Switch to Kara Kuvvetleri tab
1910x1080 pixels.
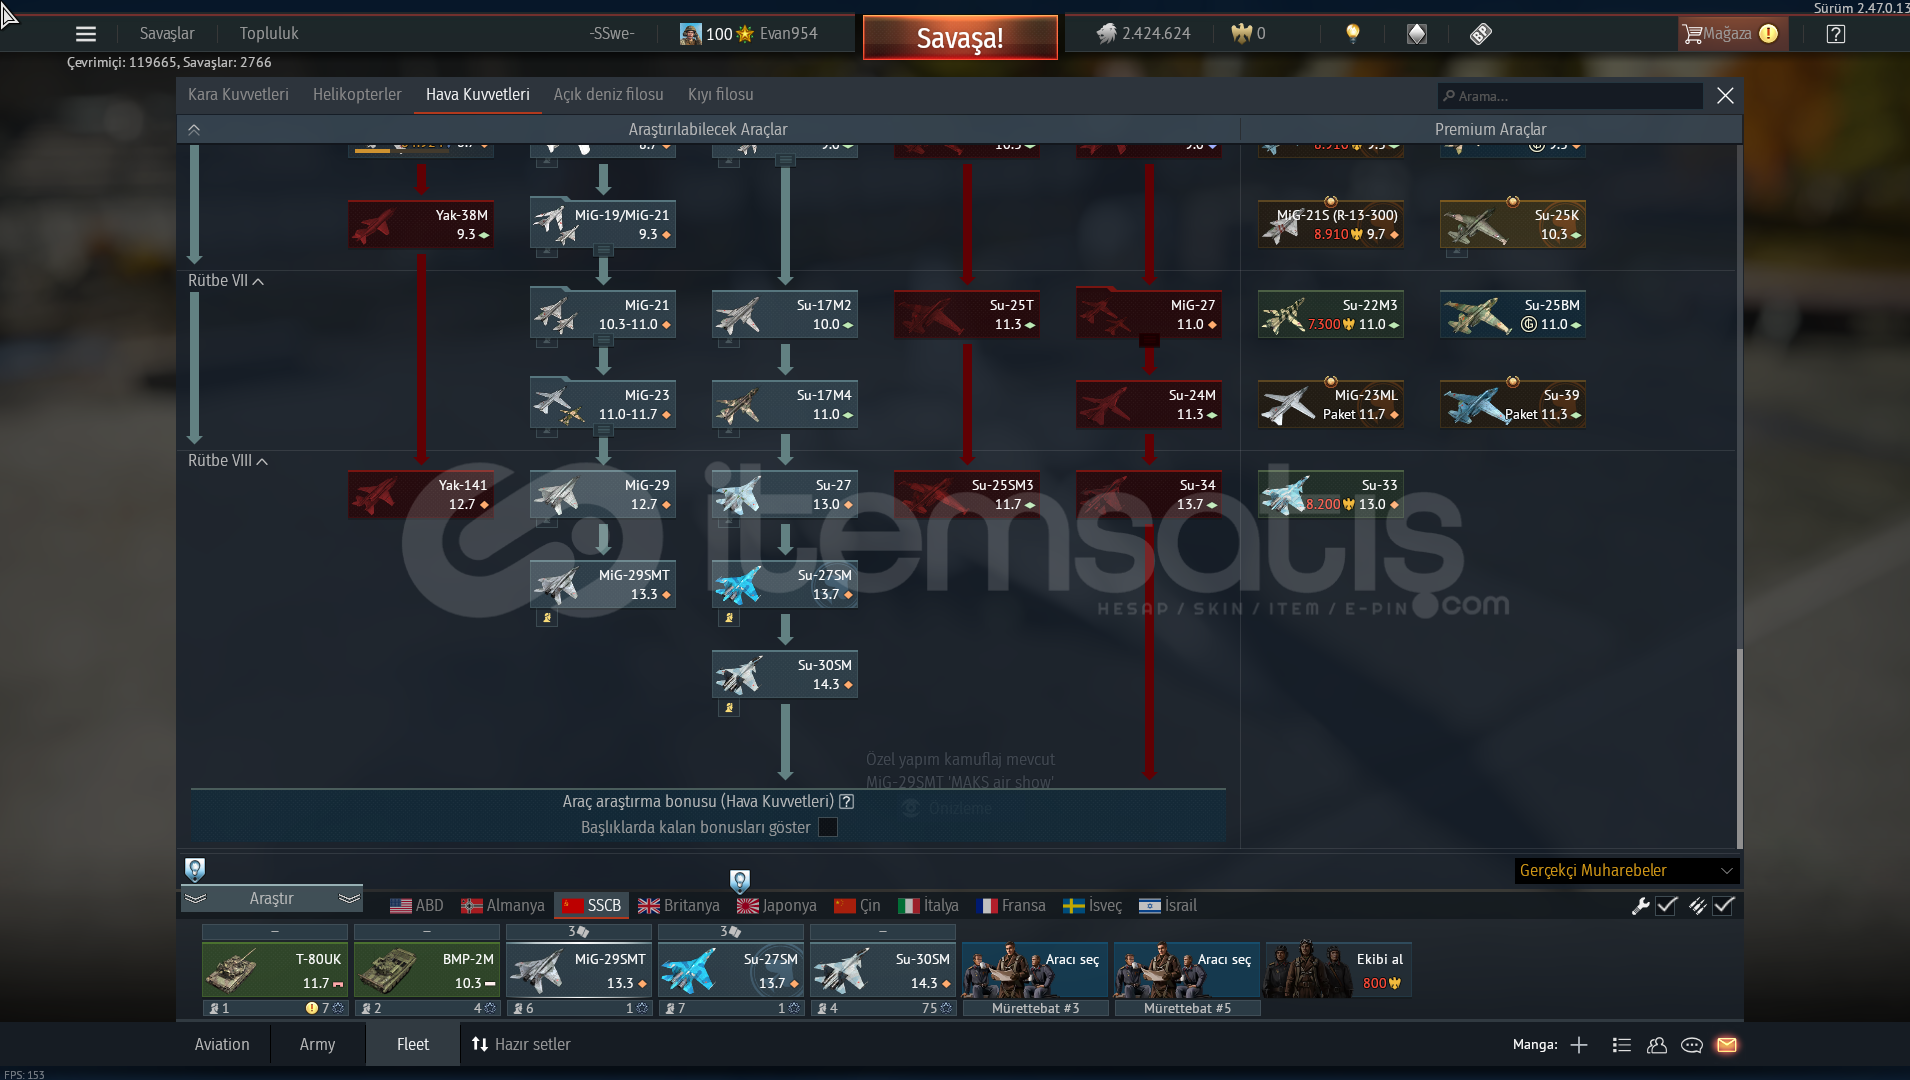238,95
